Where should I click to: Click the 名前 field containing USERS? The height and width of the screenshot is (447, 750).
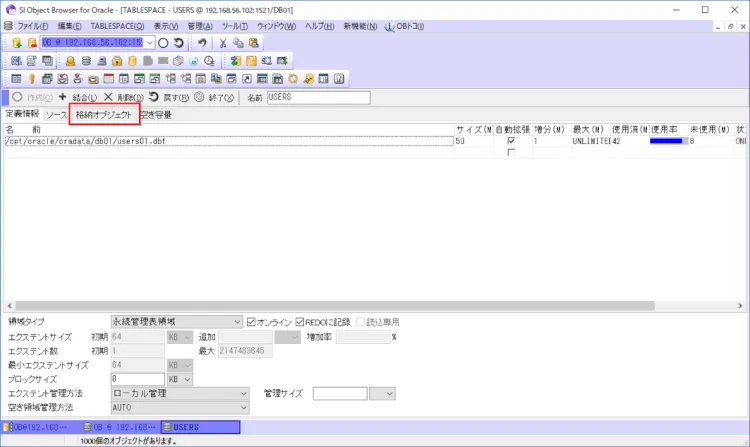[319, 98]
